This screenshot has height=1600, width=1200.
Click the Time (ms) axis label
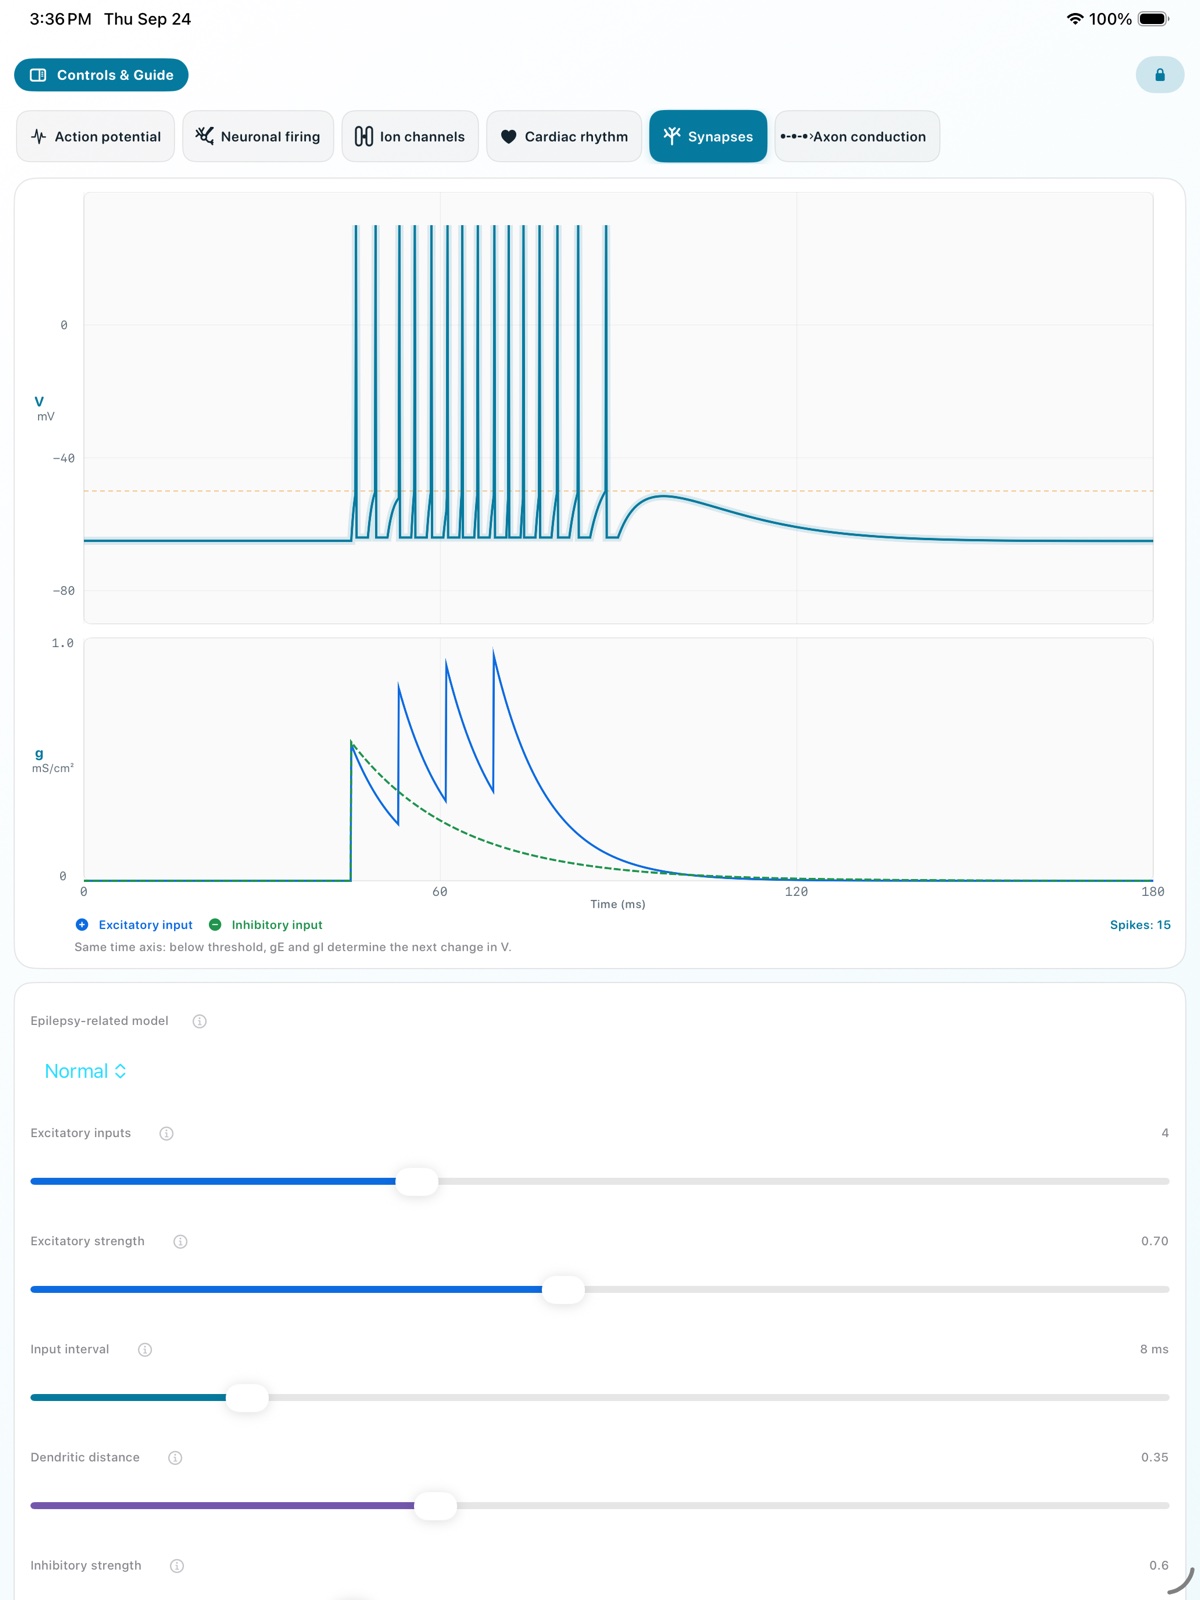(x=618, y=904)
